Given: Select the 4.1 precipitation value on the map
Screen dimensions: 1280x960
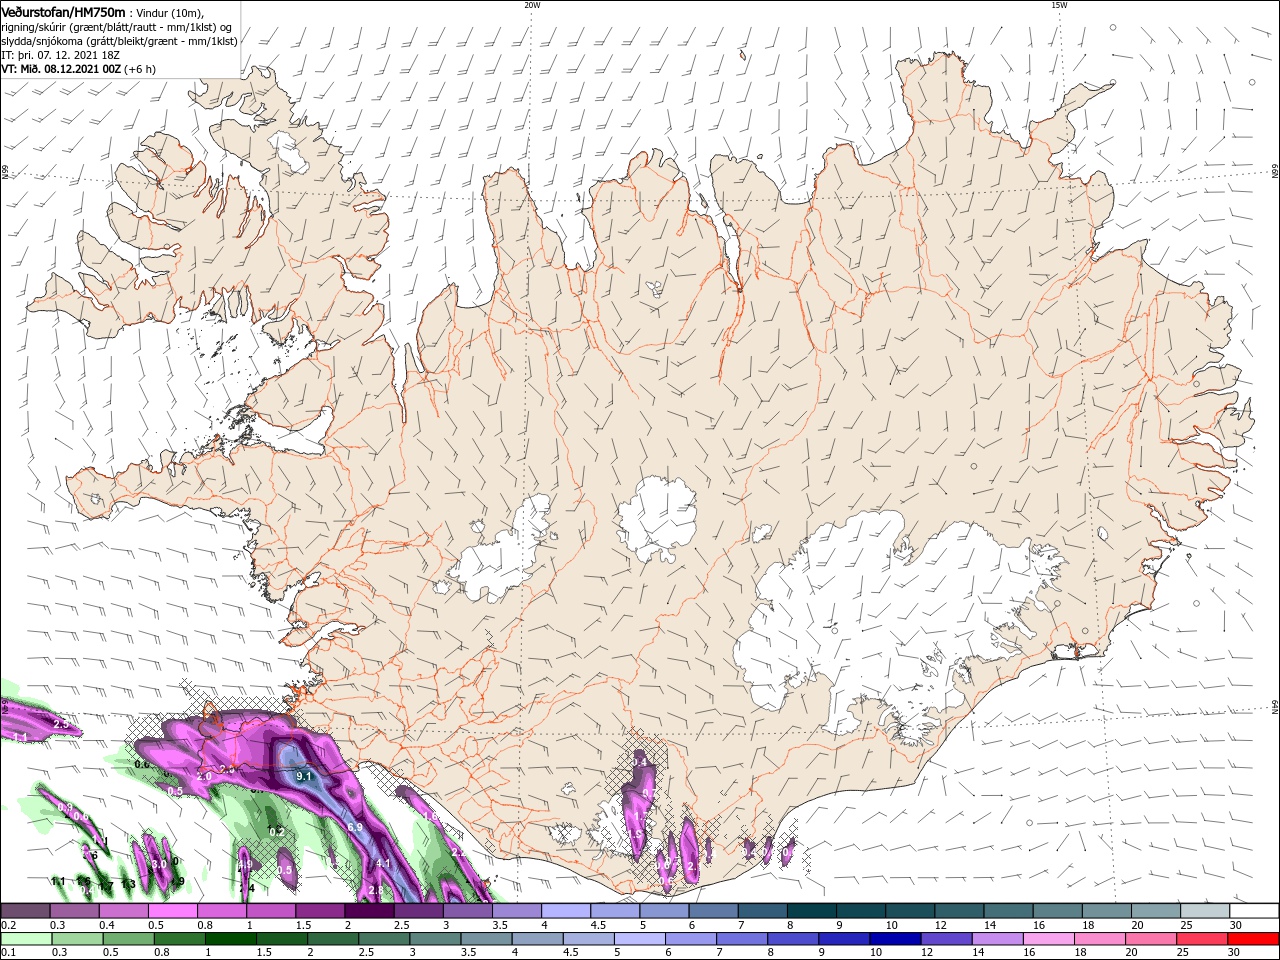Looking at the screenshot, I should (383, 862).
